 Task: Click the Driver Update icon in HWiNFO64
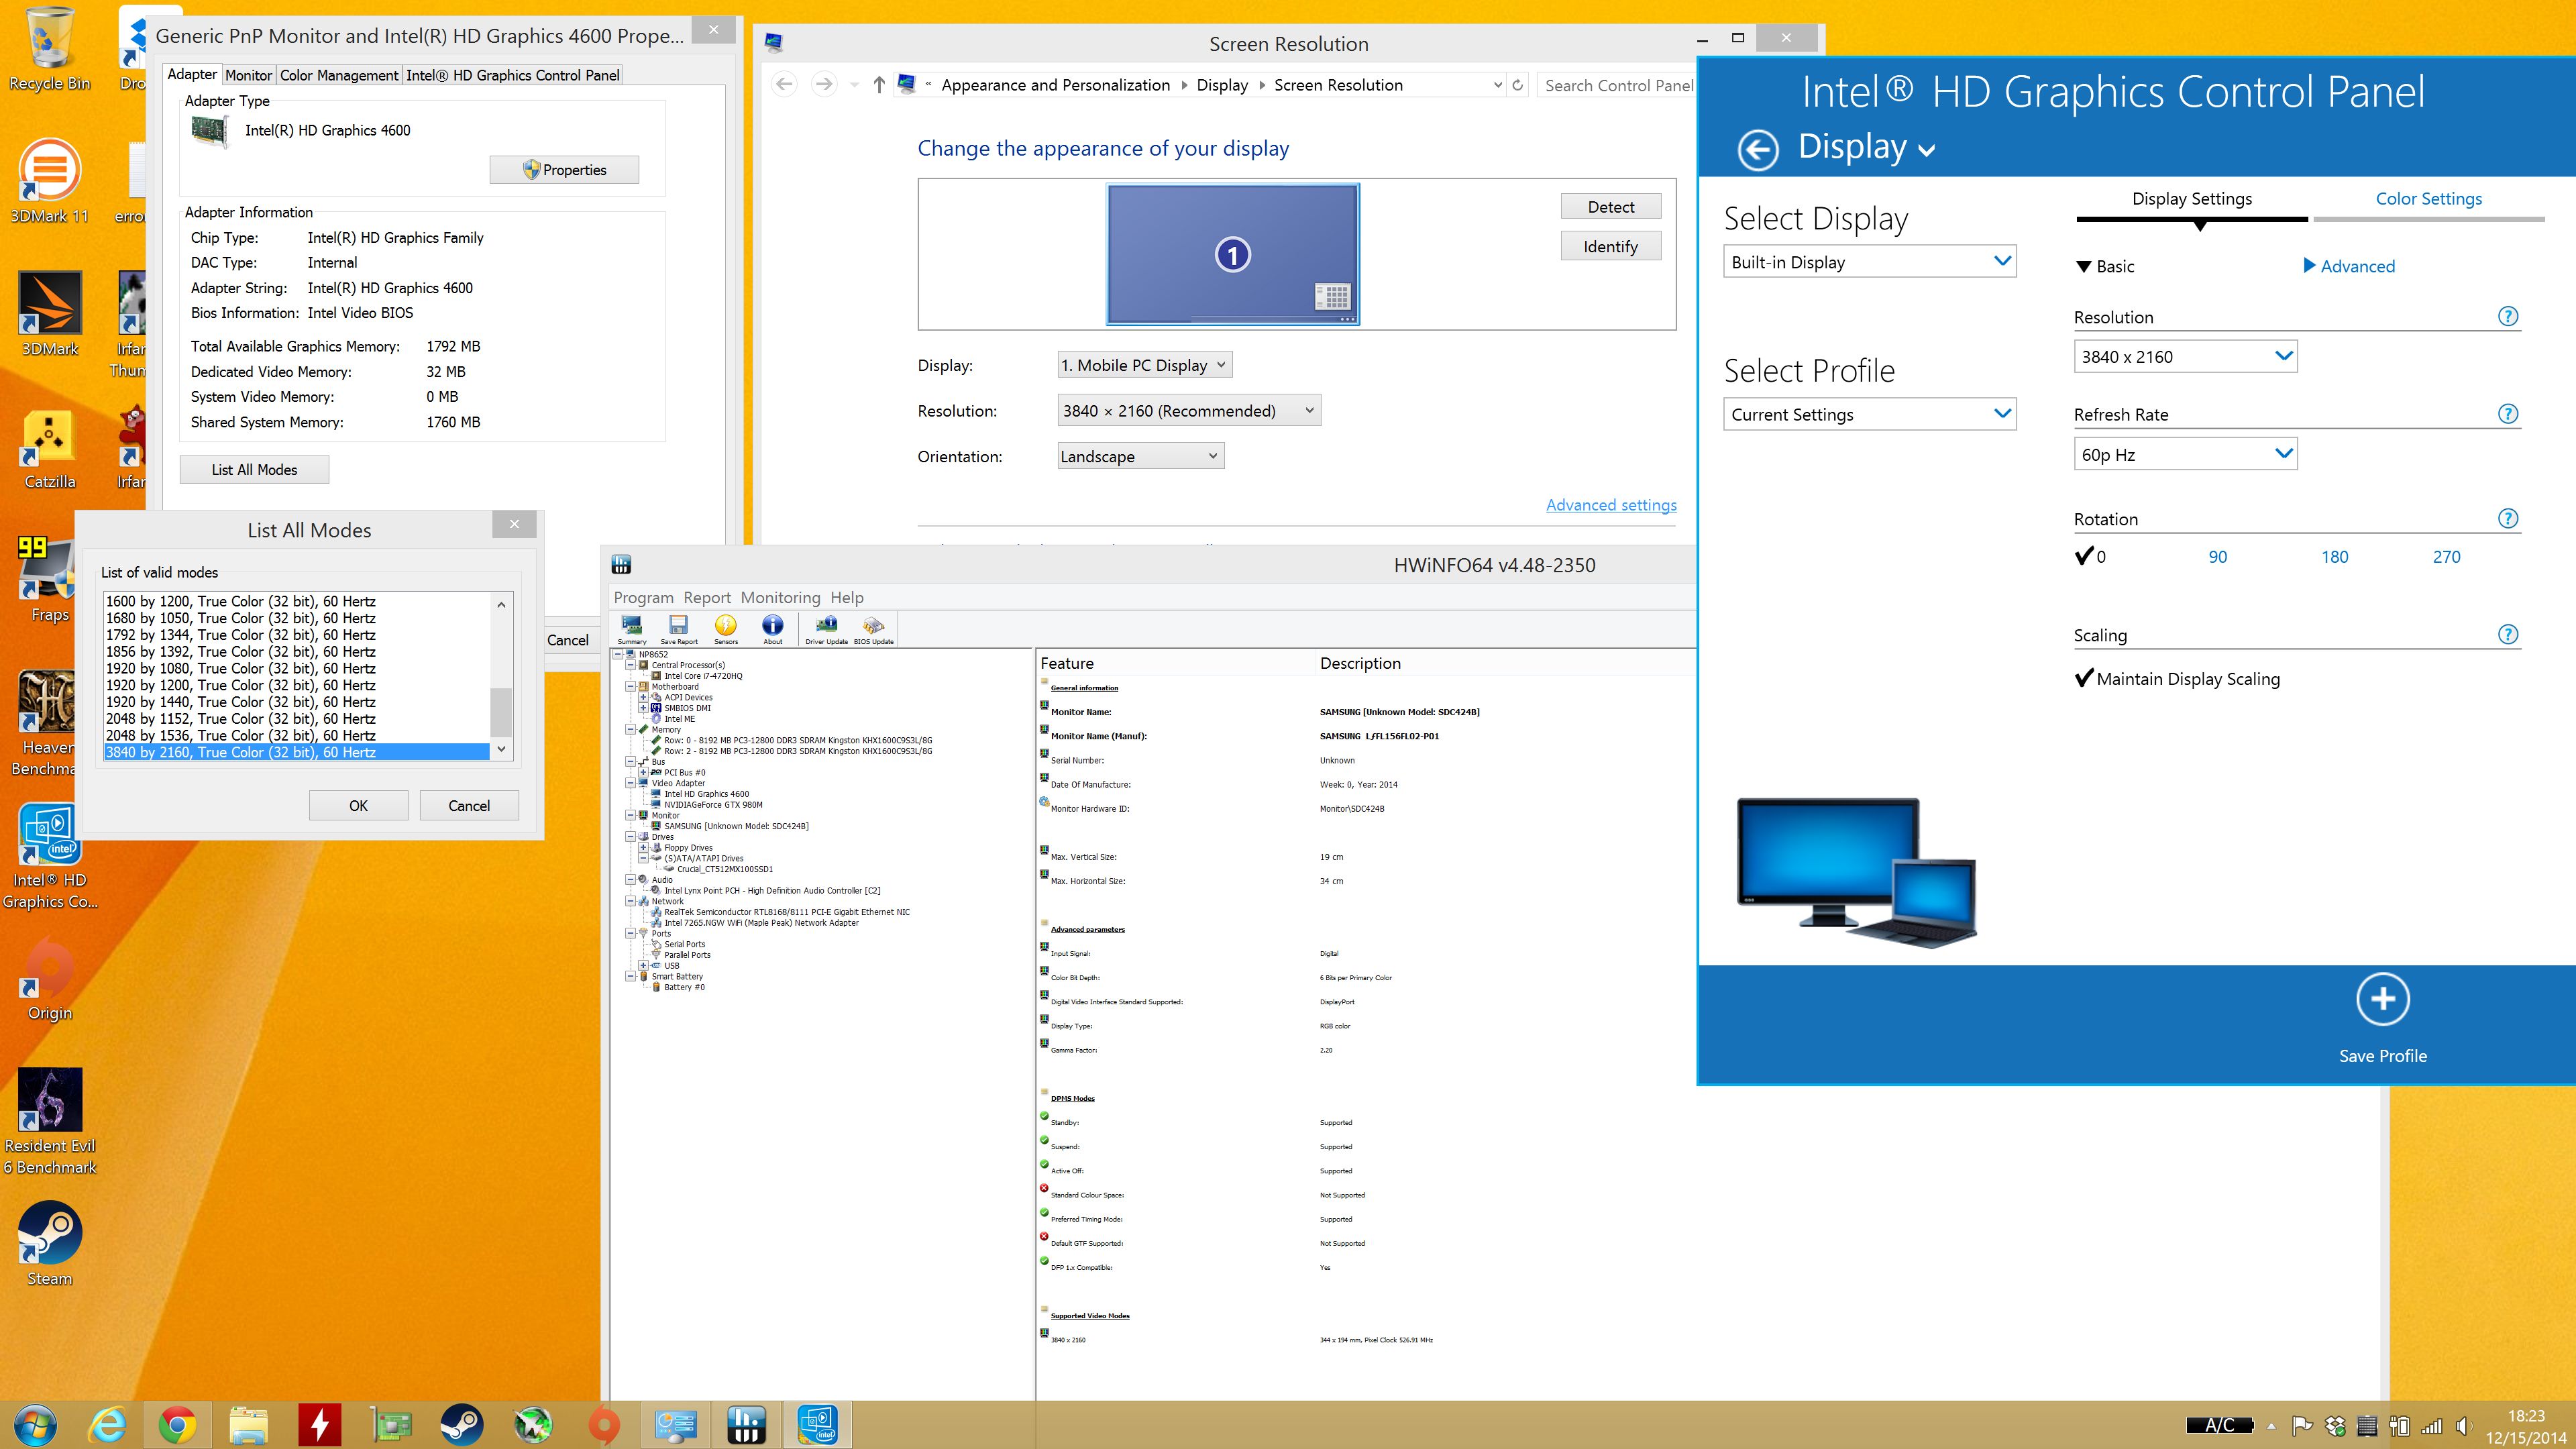826,628
